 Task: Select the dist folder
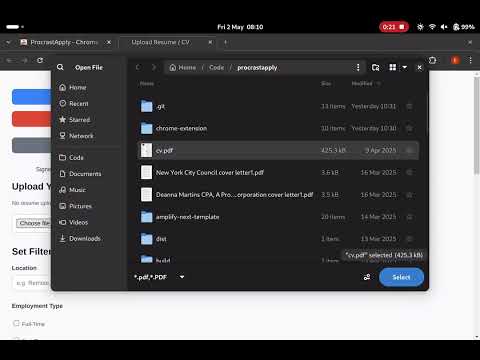pos(278,239)
